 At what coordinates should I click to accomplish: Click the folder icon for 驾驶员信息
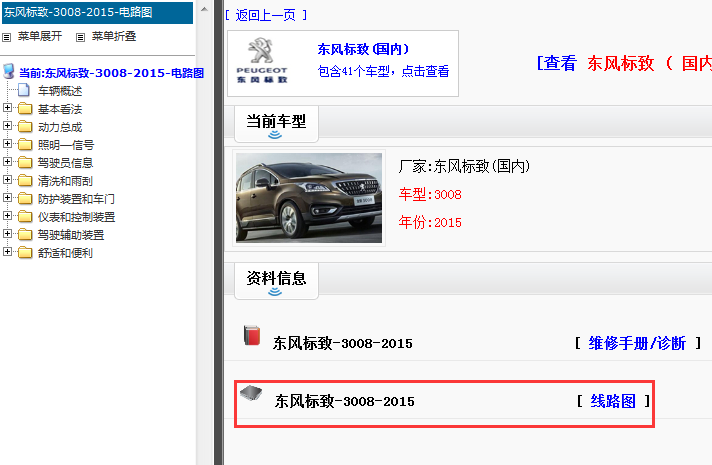click(x=25, y=163)
